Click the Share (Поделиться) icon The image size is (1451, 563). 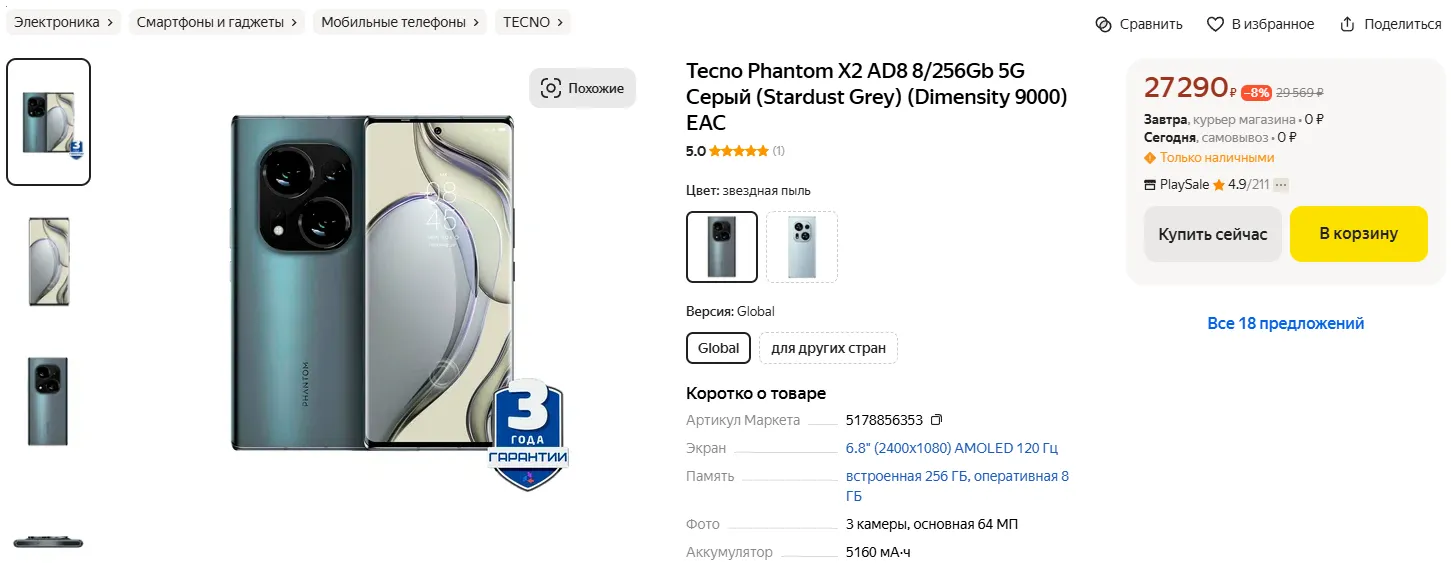[1347, 24]
